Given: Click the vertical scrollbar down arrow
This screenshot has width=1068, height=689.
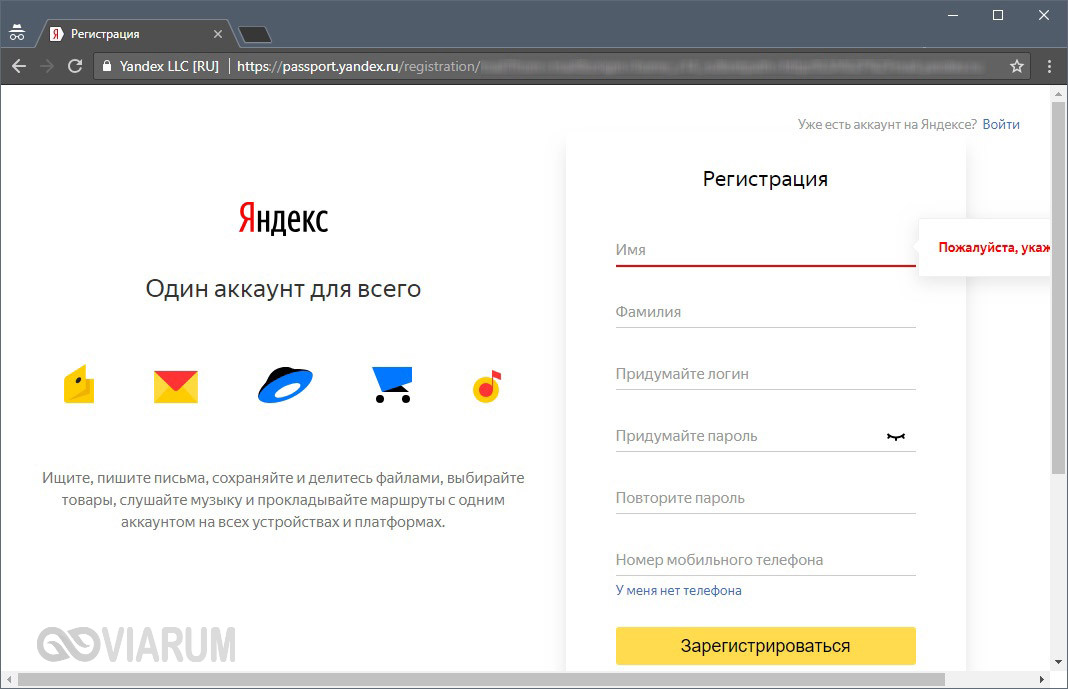Looking at the screenshot, I should click(1058, 662).
